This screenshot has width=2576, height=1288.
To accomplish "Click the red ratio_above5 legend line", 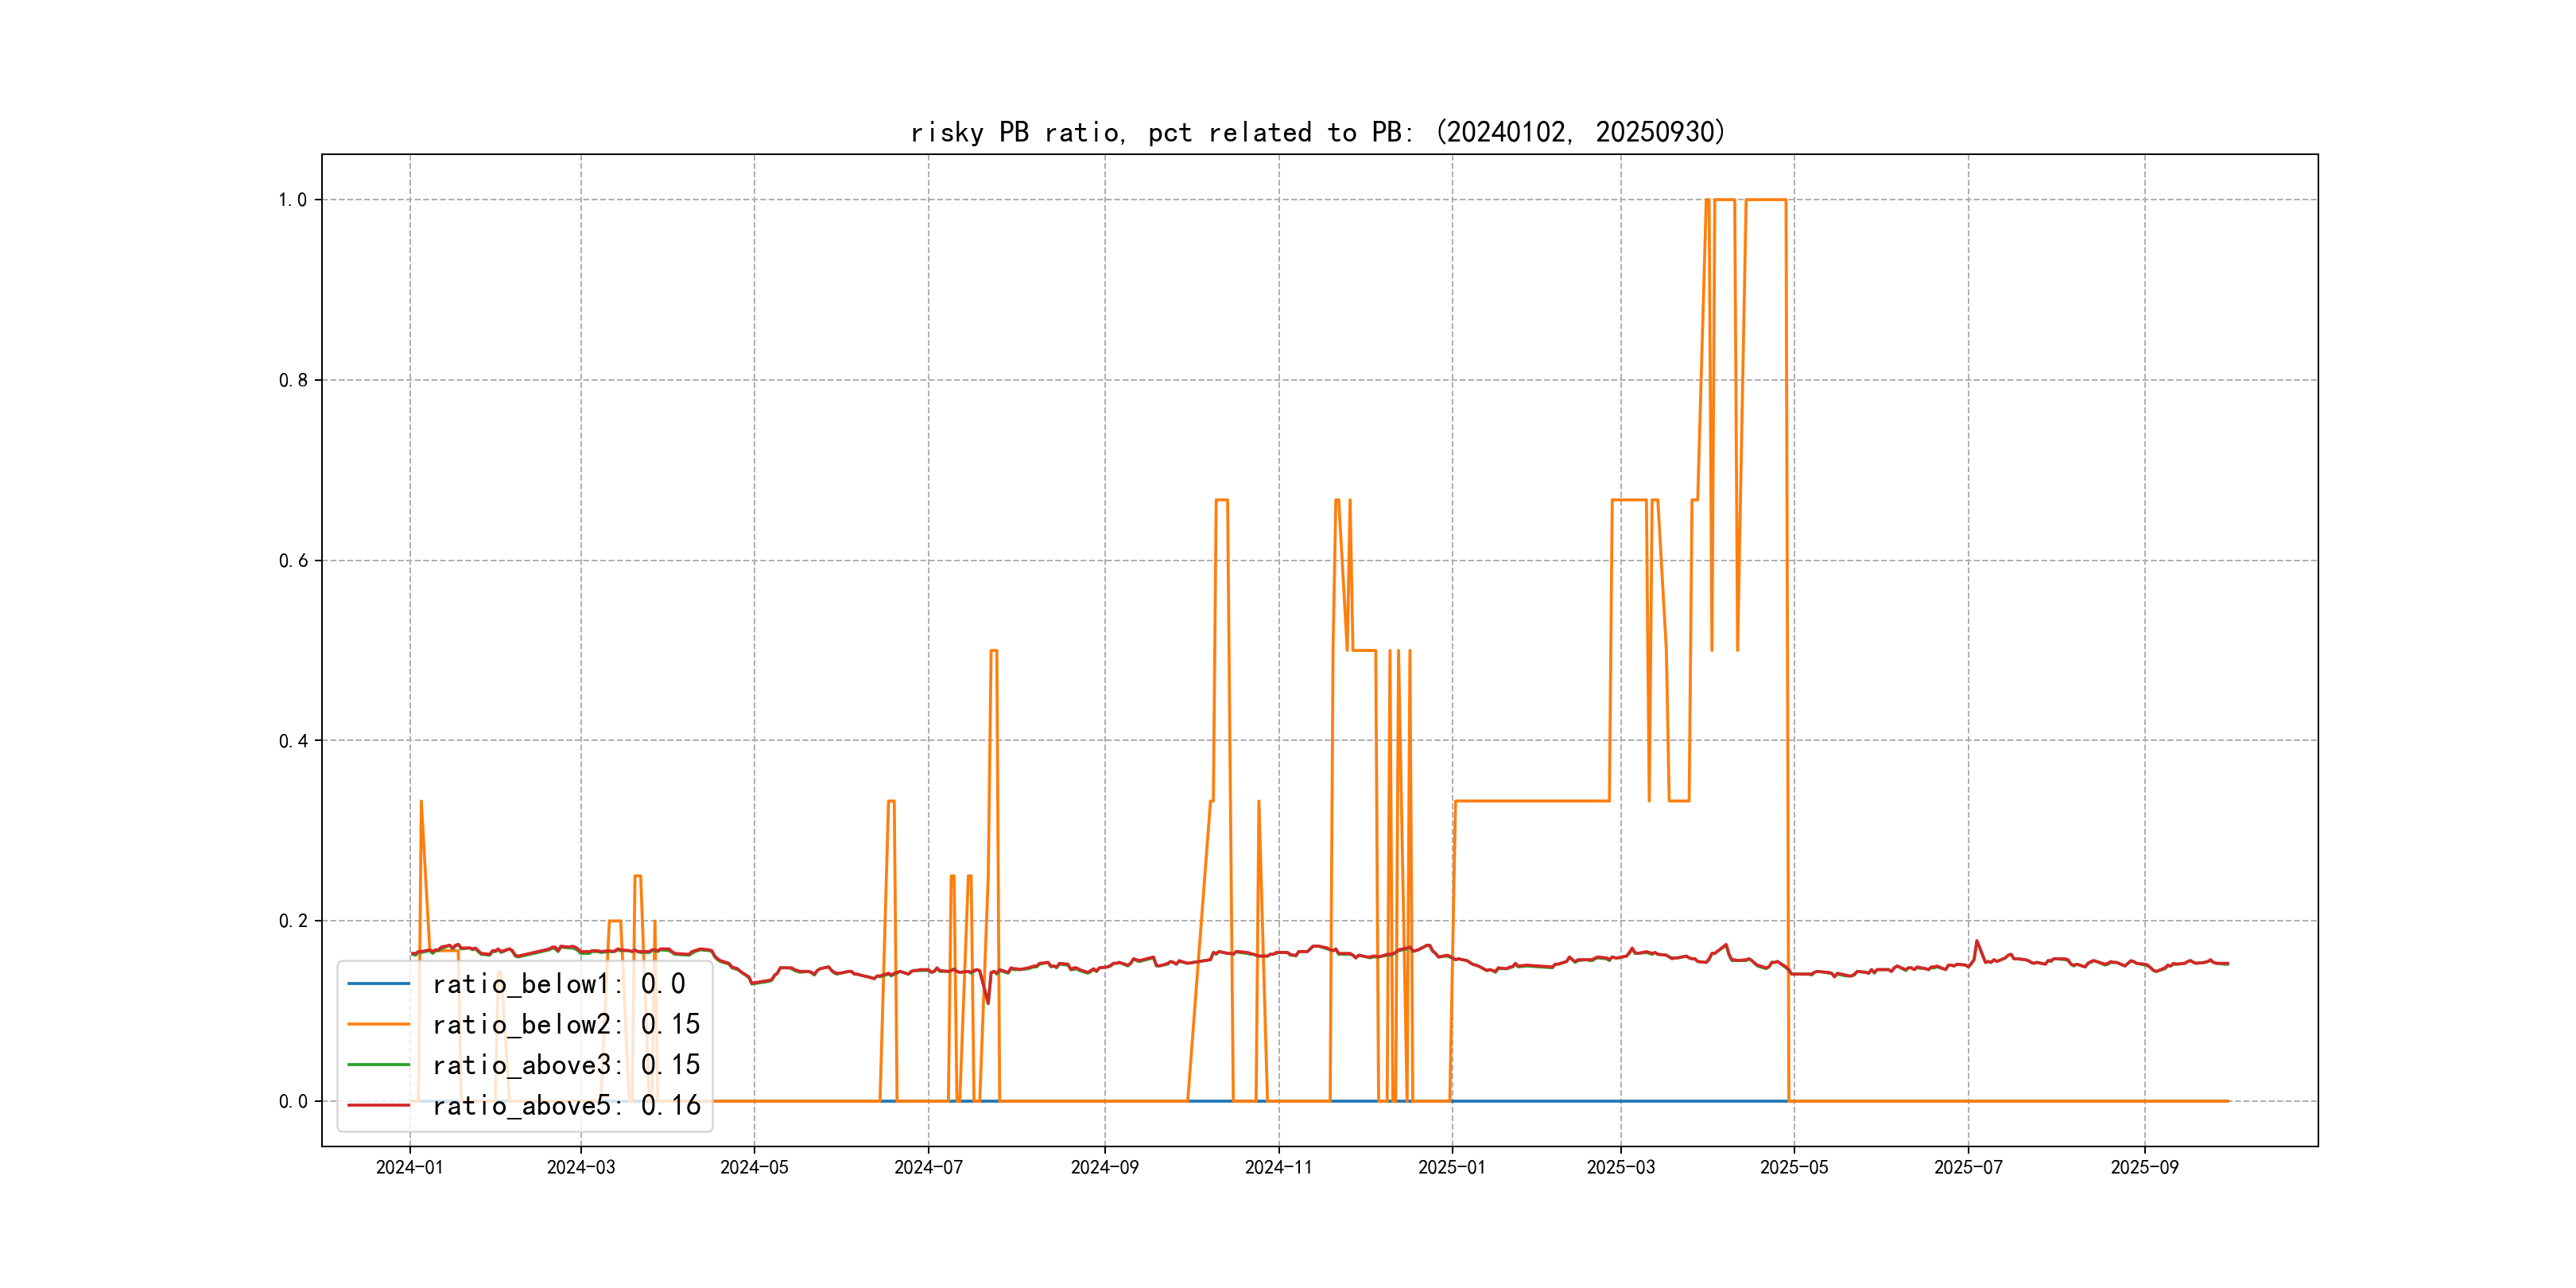I will 378,1105.
